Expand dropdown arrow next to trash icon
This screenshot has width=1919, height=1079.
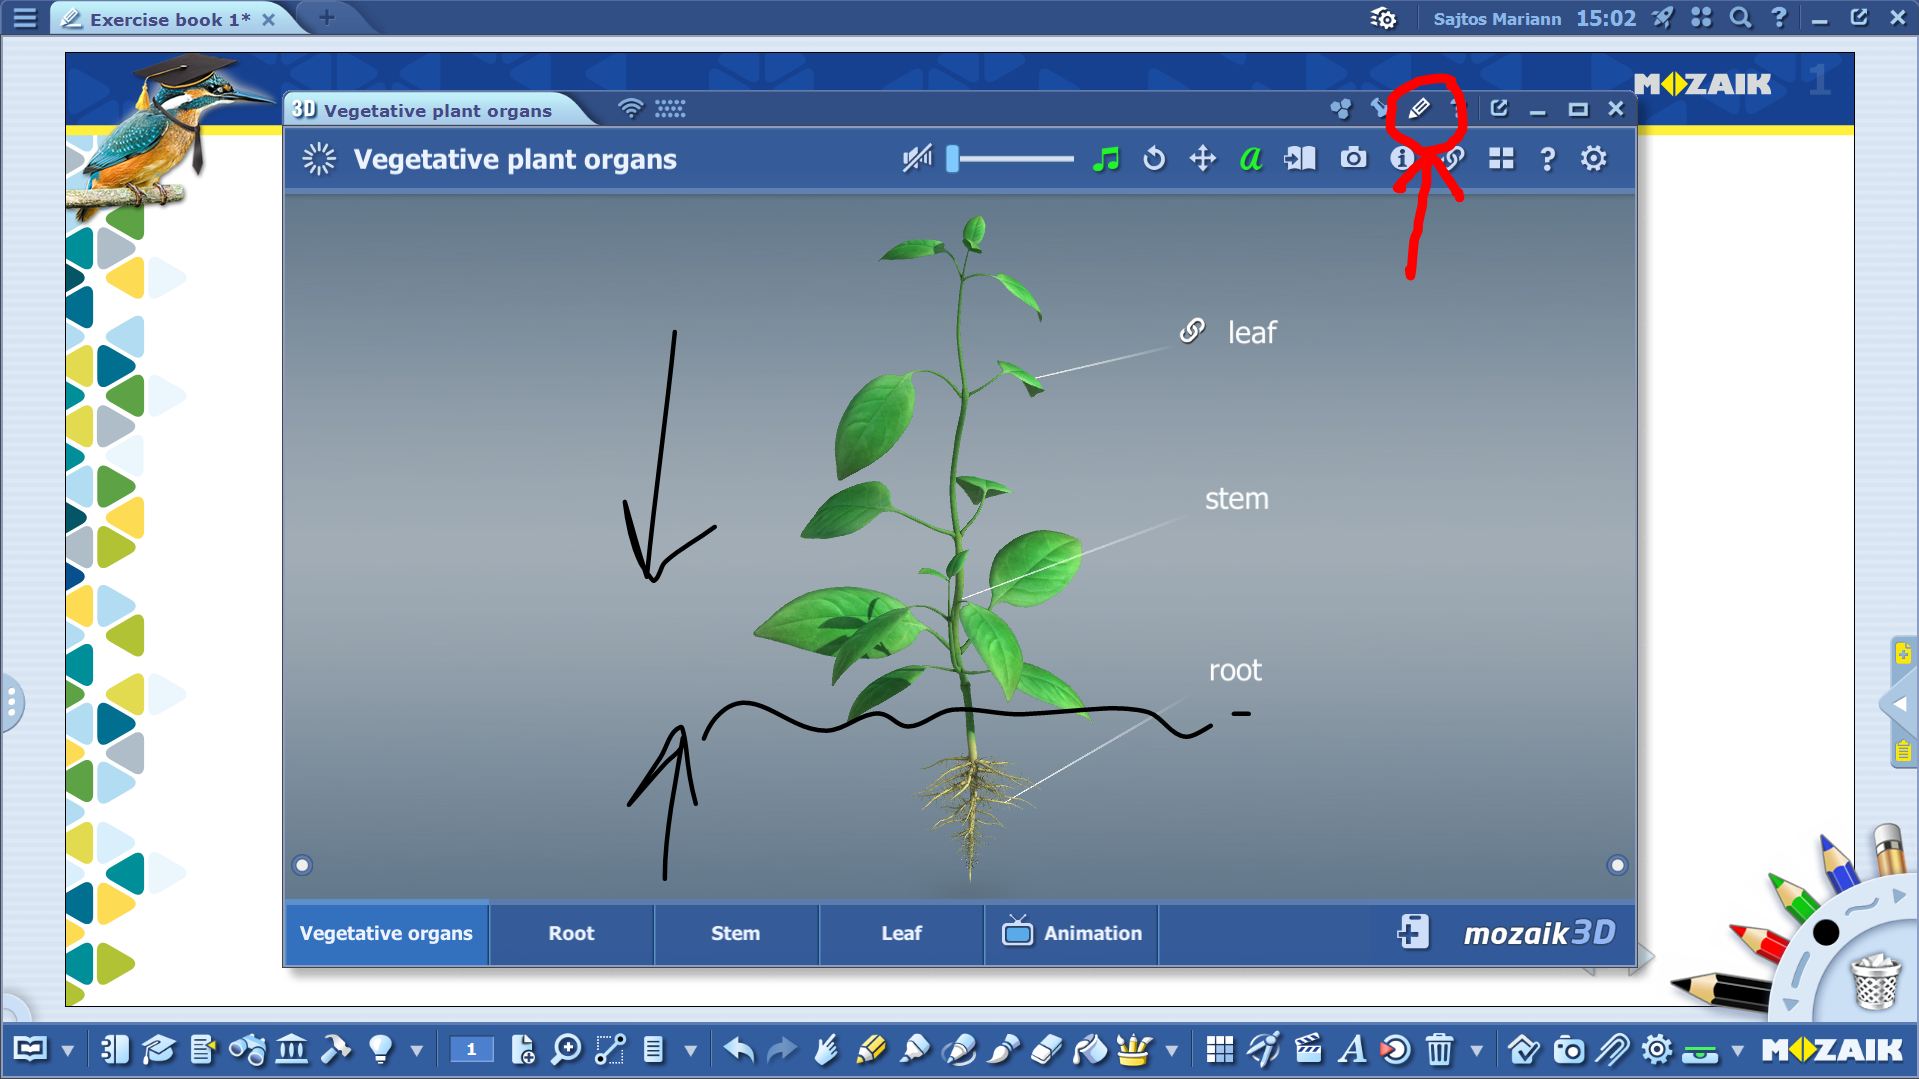(x=1476, y=1050)
